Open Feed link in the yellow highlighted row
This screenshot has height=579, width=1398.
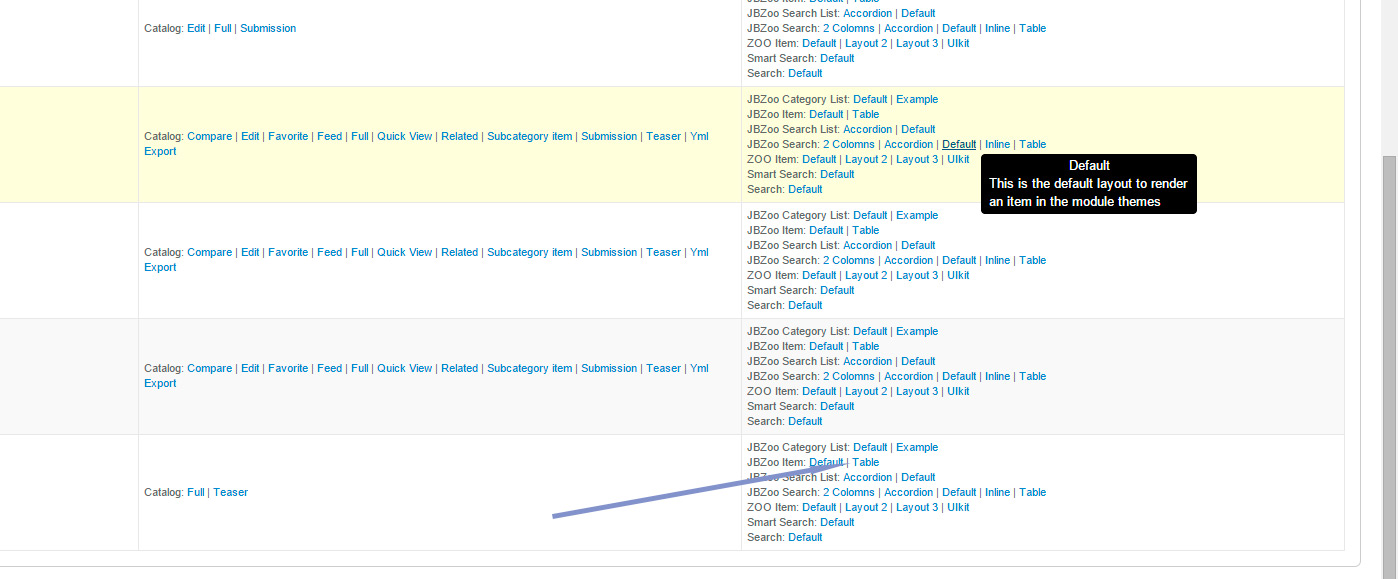(x=329, y=136)
